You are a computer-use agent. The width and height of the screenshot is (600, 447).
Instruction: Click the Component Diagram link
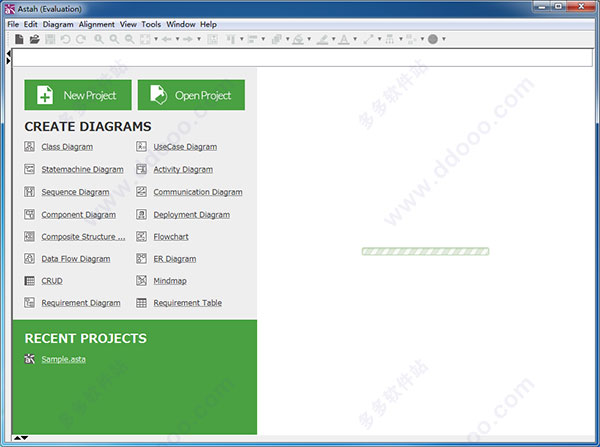[x=78, y=215]
